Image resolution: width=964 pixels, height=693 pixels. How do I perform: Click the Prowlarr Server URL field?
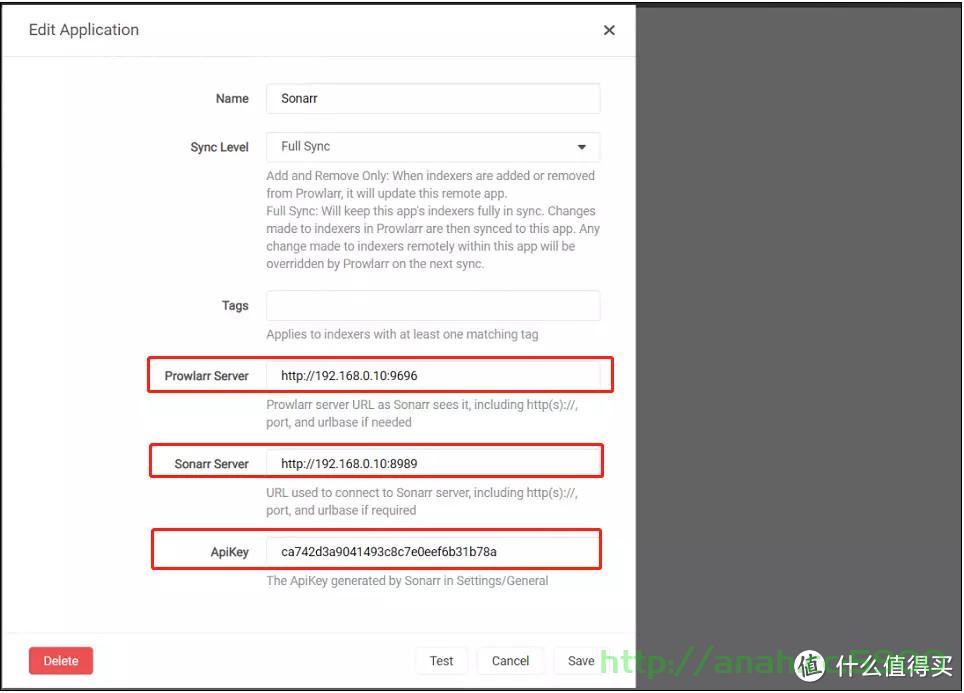pyautogui.click(x=433, y=376)
